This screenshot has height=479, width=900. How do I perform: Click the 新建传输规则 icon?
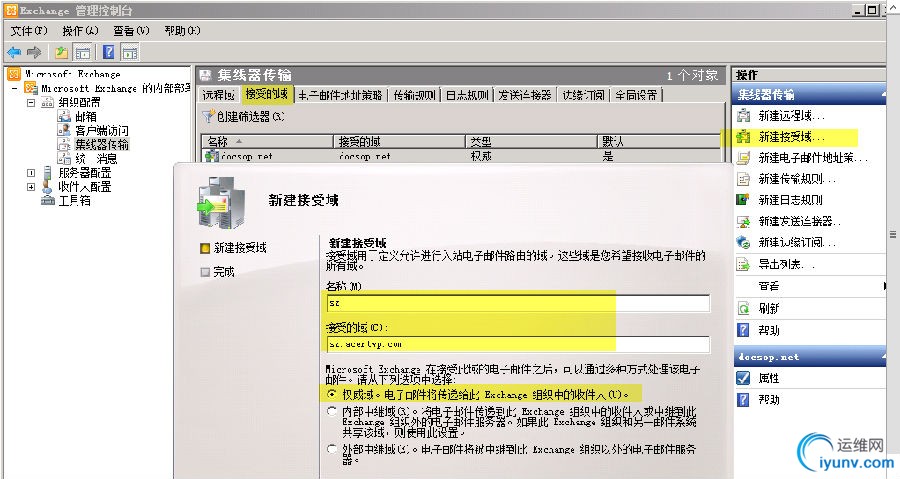744,179
